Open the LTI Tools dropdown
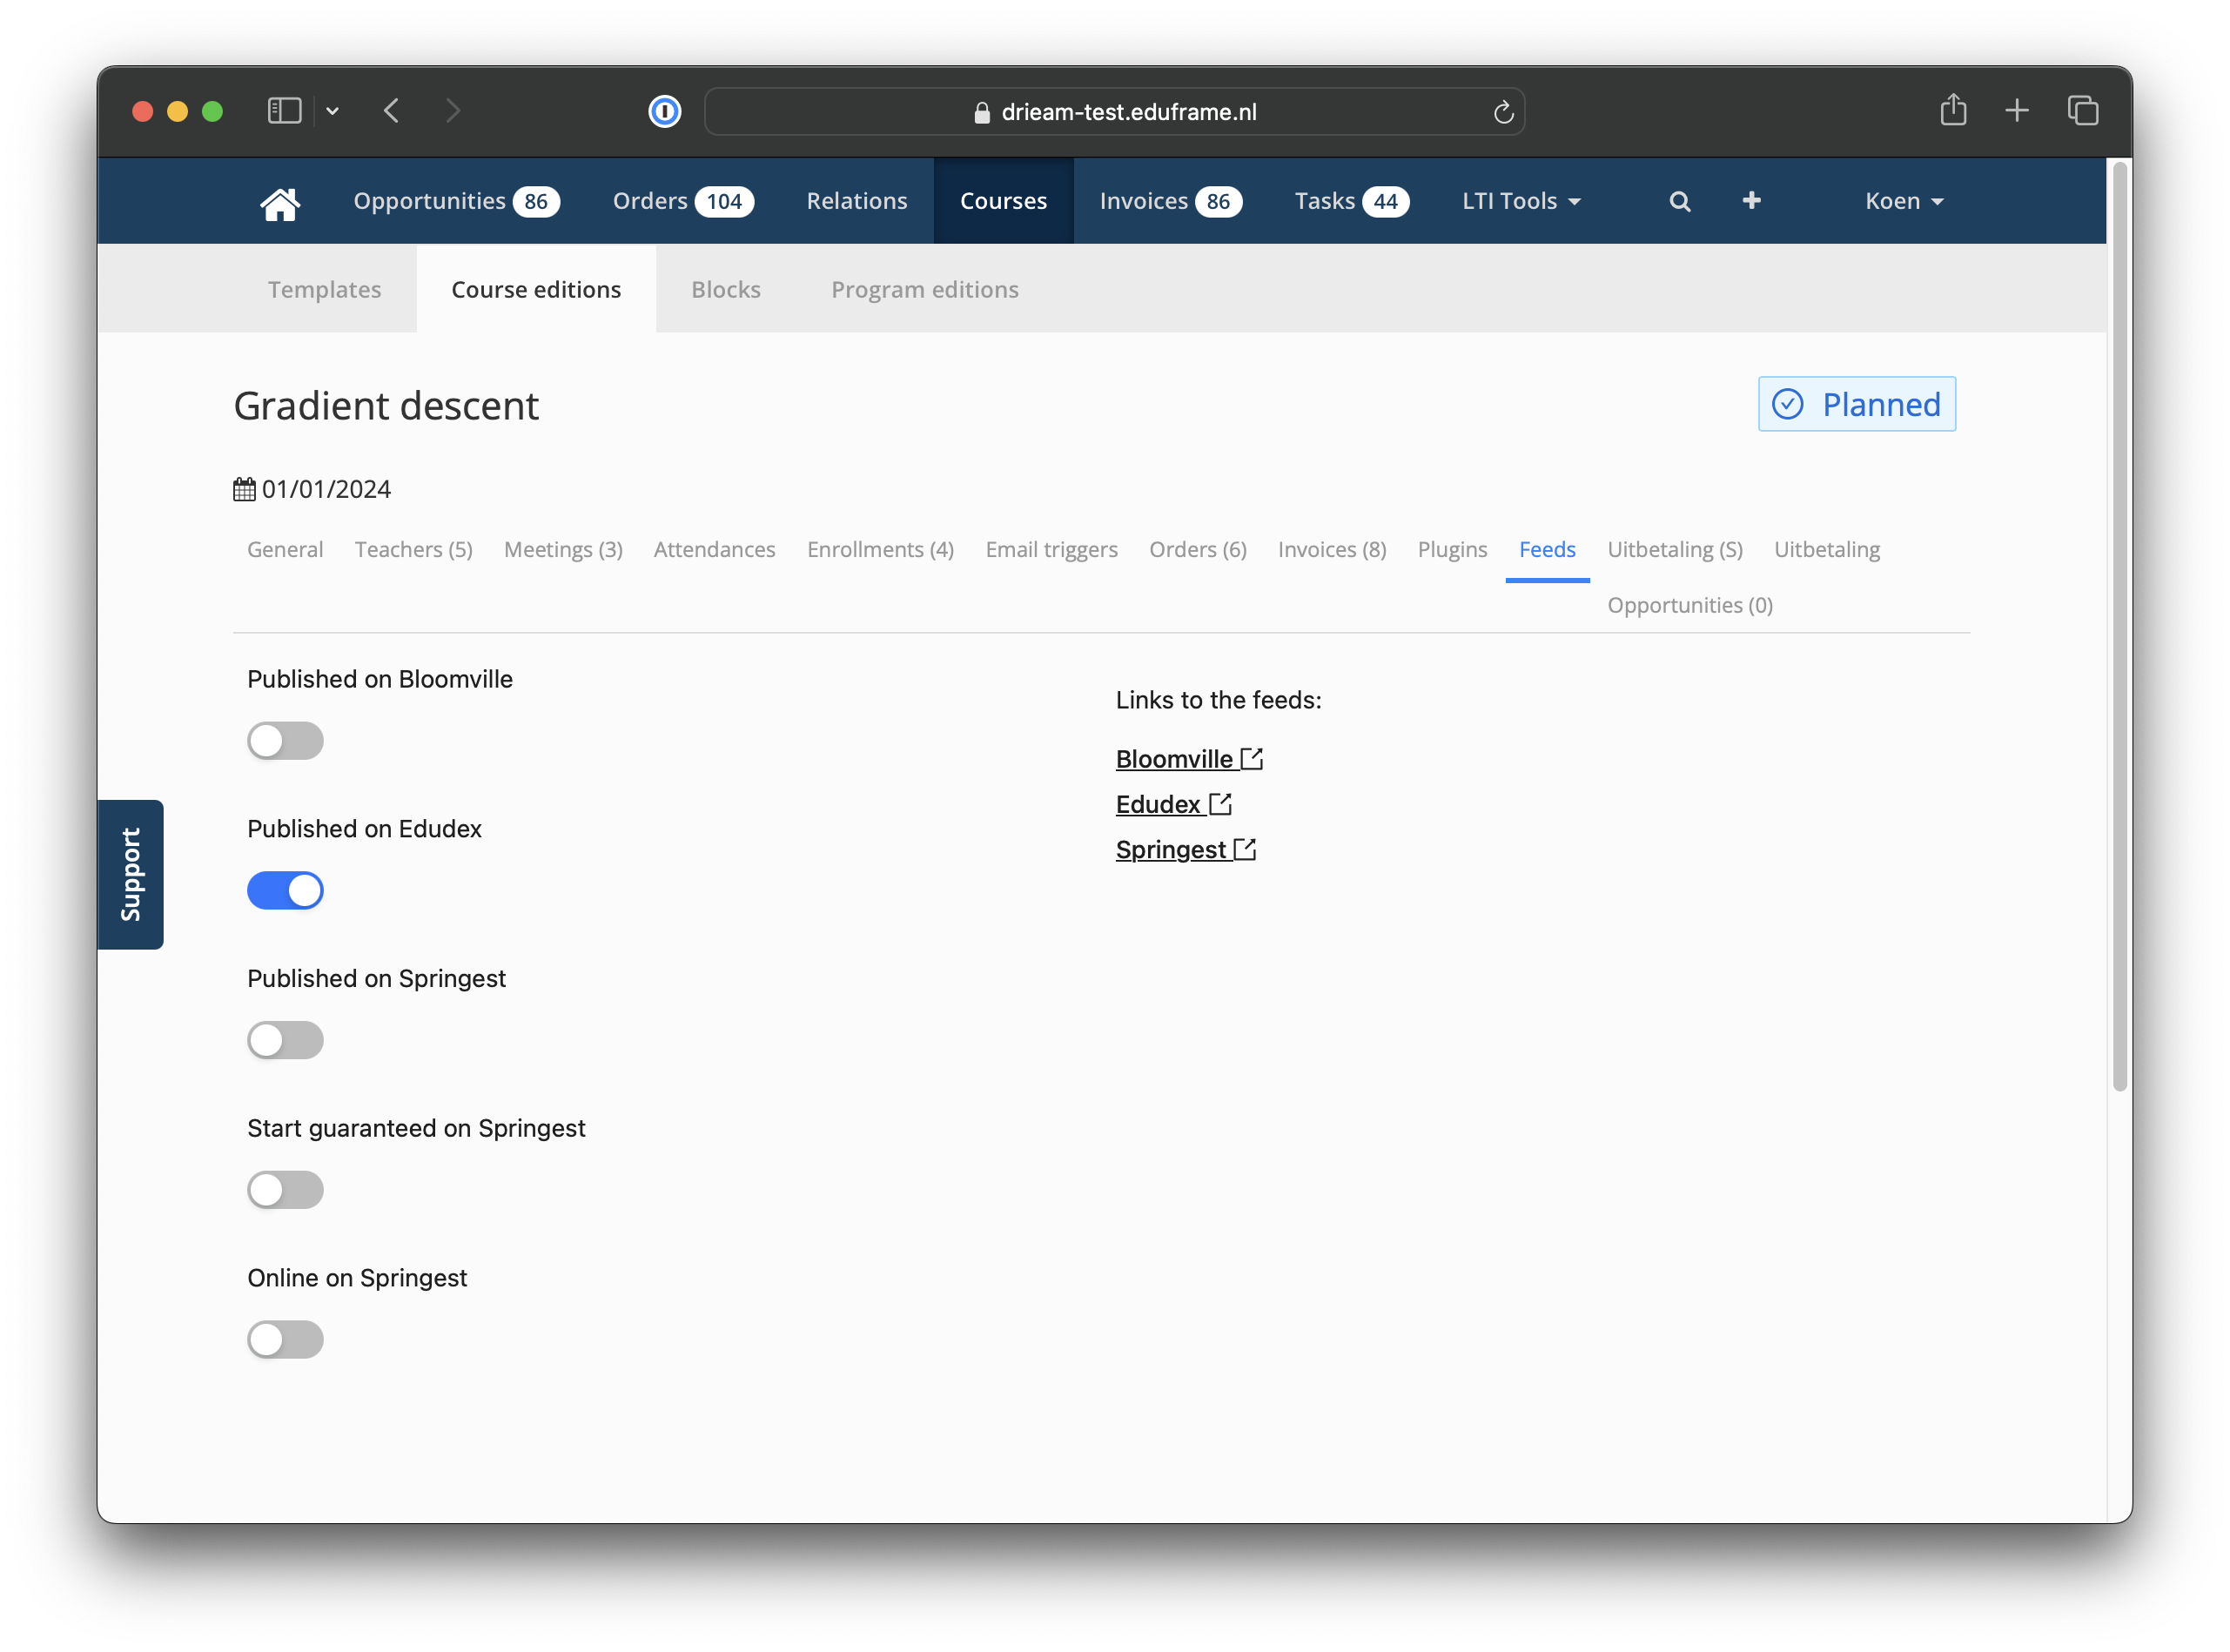2230x1652 pixels. pyautogui.click(x=1521, y=201)
